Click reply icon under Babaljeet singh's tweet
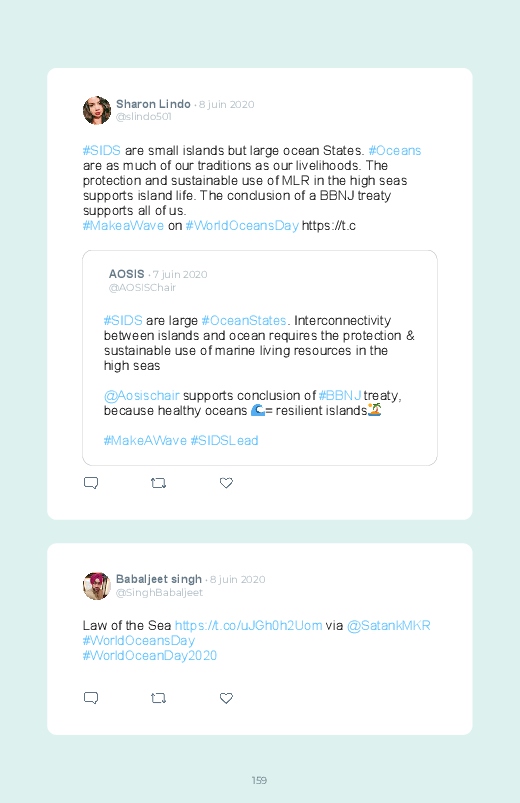Screen dimensions: 520x803 pyautogui.click(x=91, y=698)
